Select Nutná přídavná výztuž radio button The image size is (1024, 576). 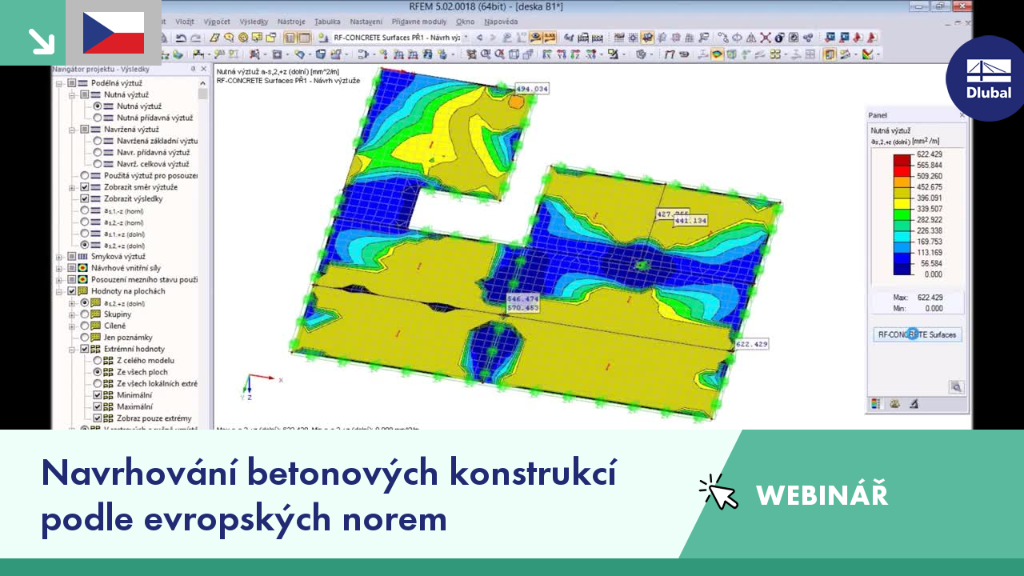pos(97,118)
